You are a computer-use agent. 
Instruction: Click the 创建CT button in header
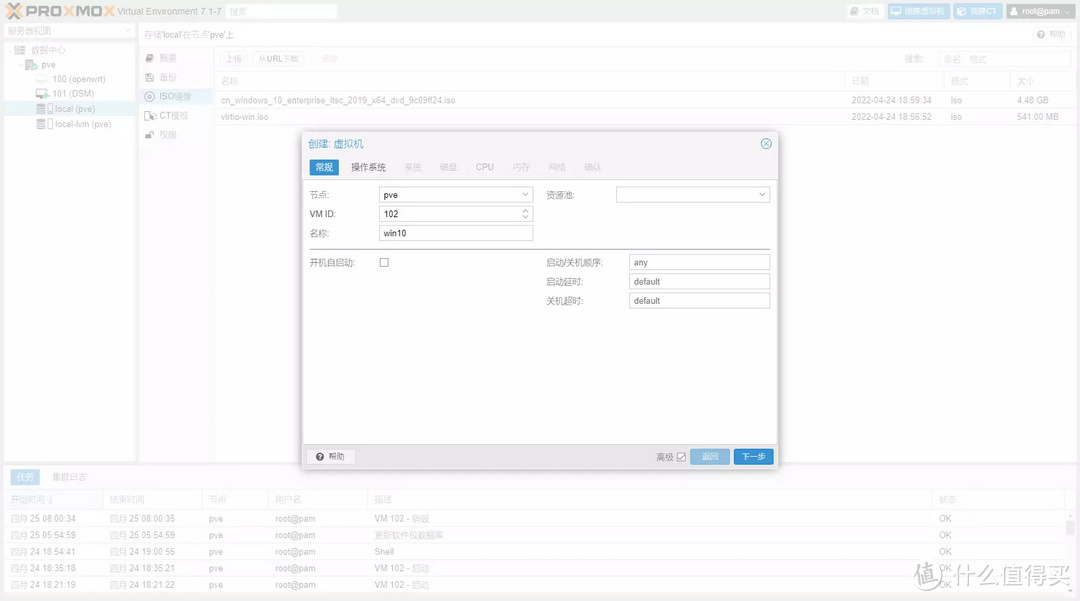976,11
